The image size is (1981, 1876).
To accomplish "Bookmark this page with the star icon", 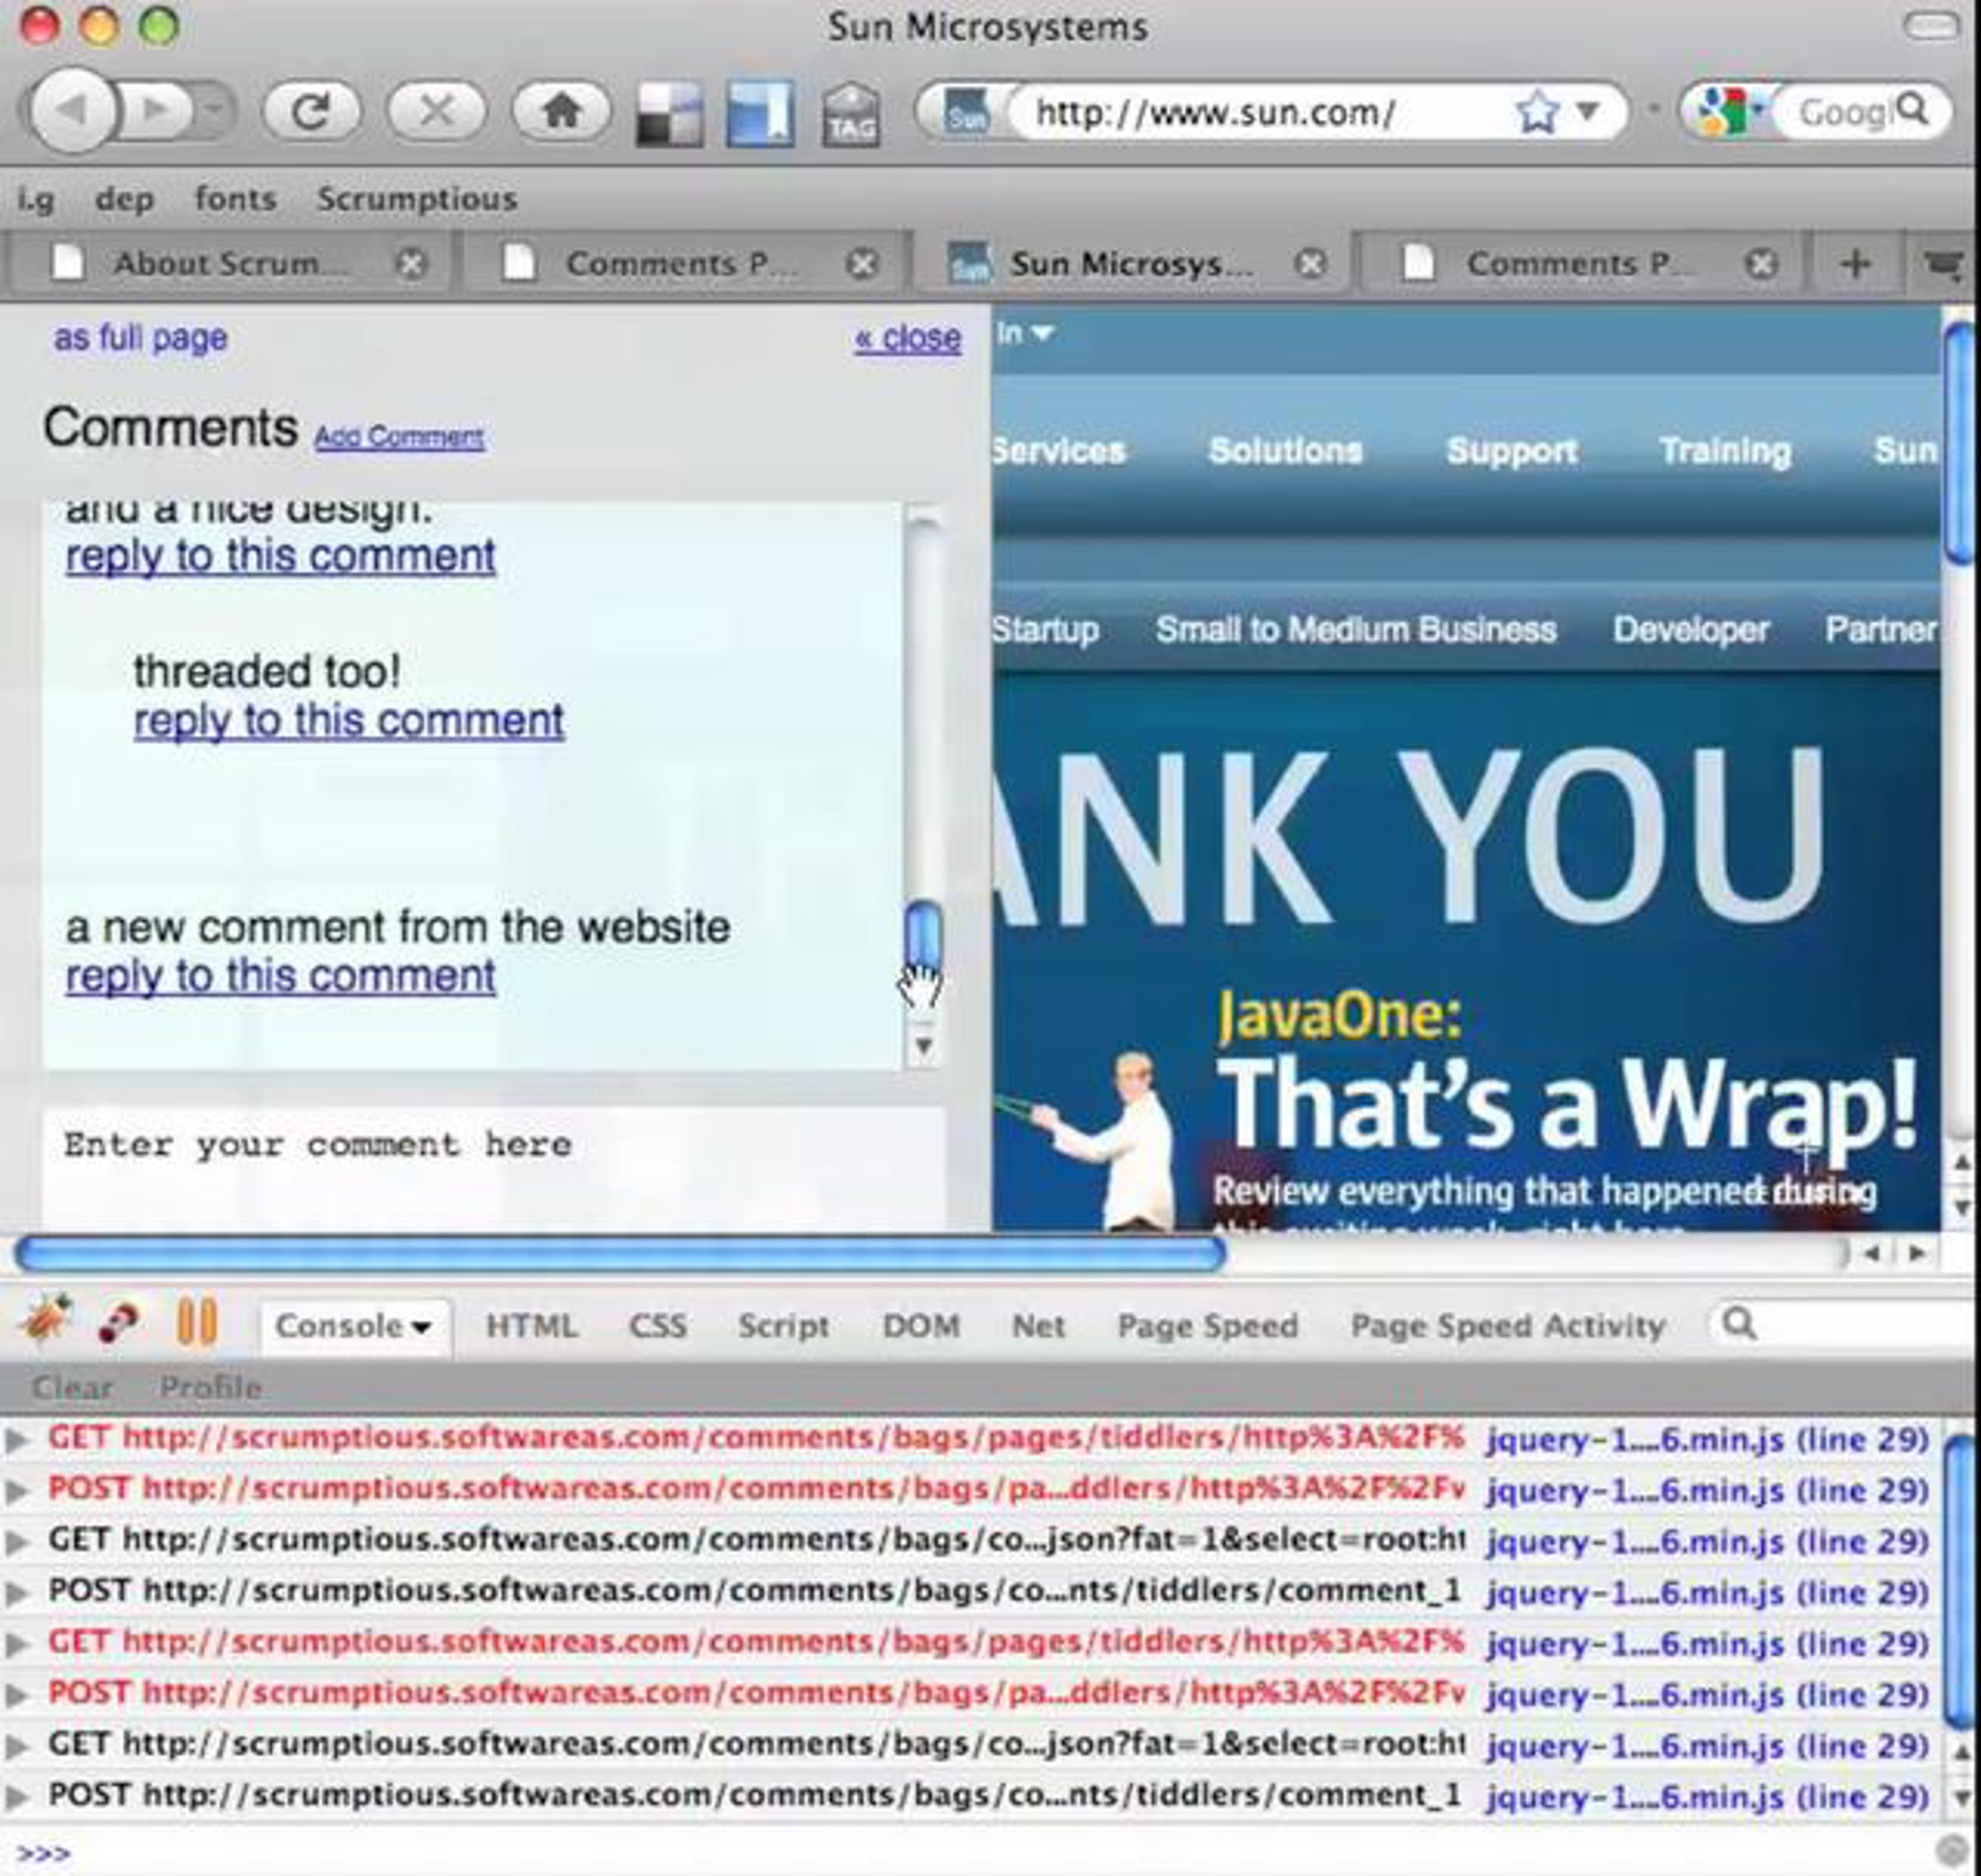I will (x=1536, y=112).
